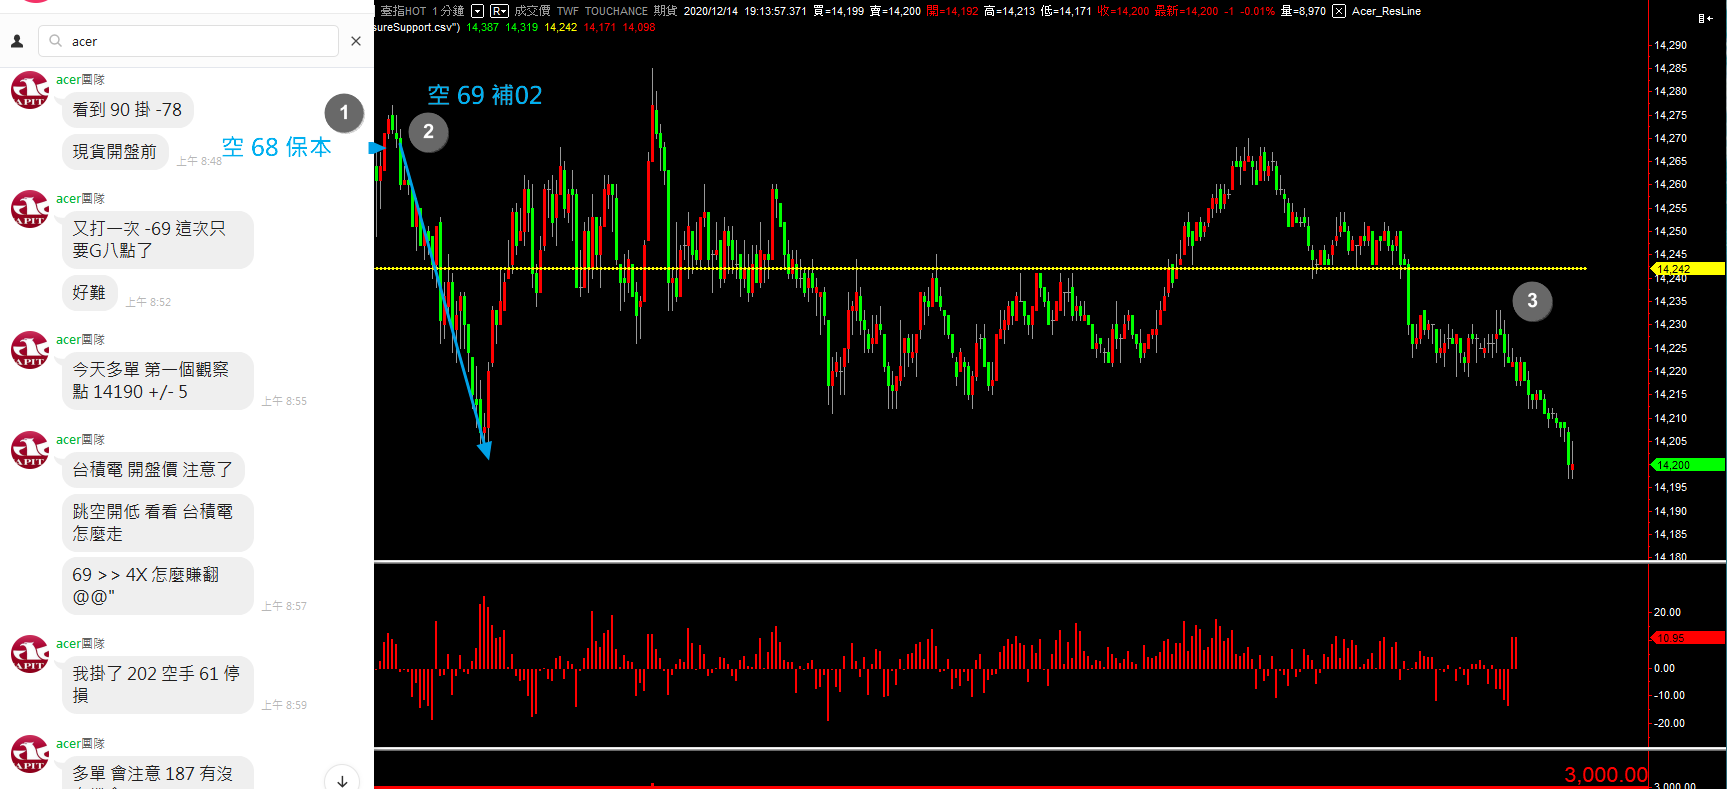The image size is (1727, 789).
Task: Open avatar for message 我掛了 202 空手
Action: tap(30, 654)
